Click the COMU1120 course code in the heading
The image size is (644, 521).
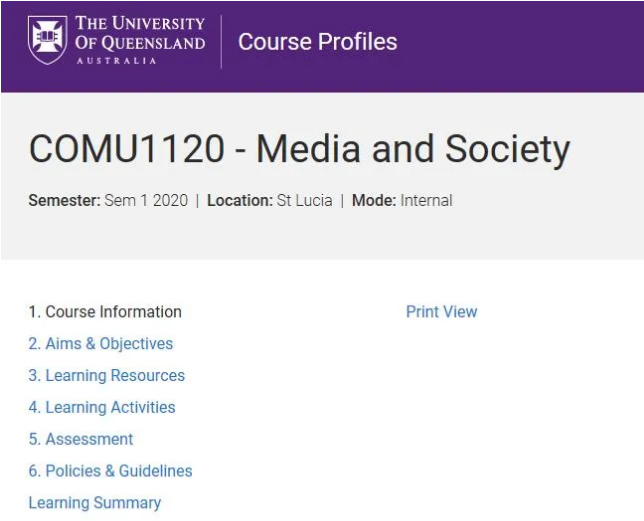(127, 150)
